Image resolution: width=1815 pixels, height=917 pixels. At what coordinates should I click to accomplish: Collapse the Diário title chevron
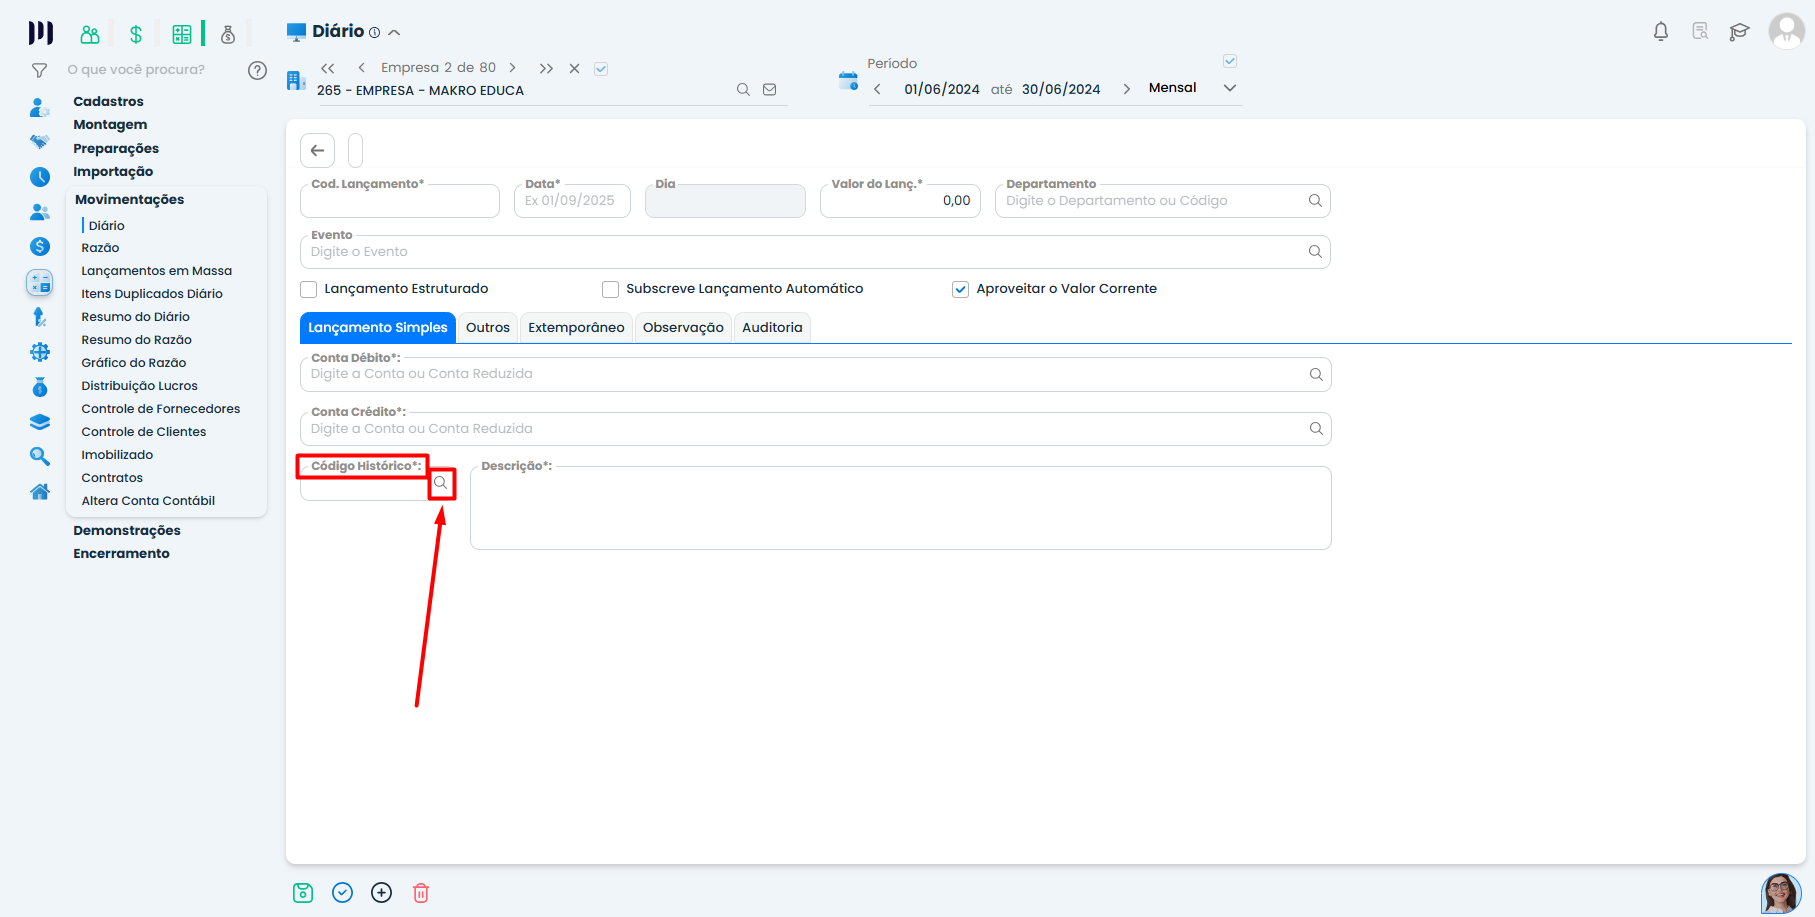[394, 33]
